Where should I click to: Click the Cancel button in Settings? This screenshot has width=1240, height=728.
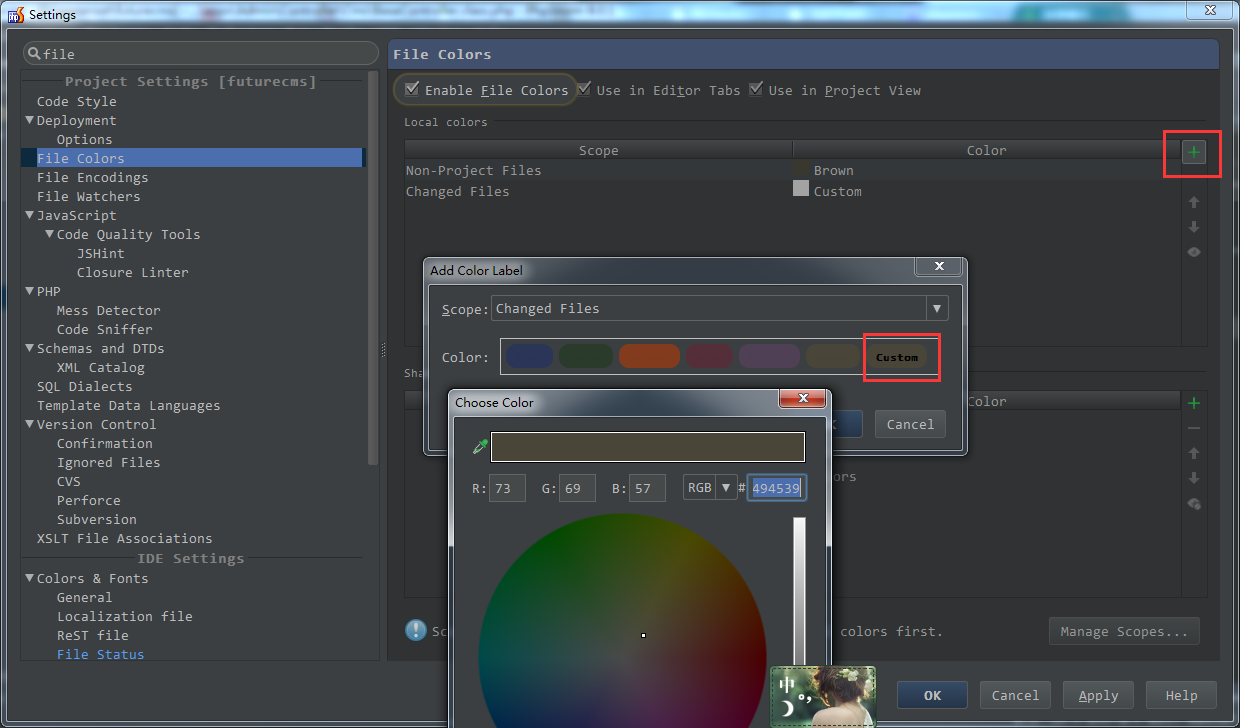(x=1015, y=695)
